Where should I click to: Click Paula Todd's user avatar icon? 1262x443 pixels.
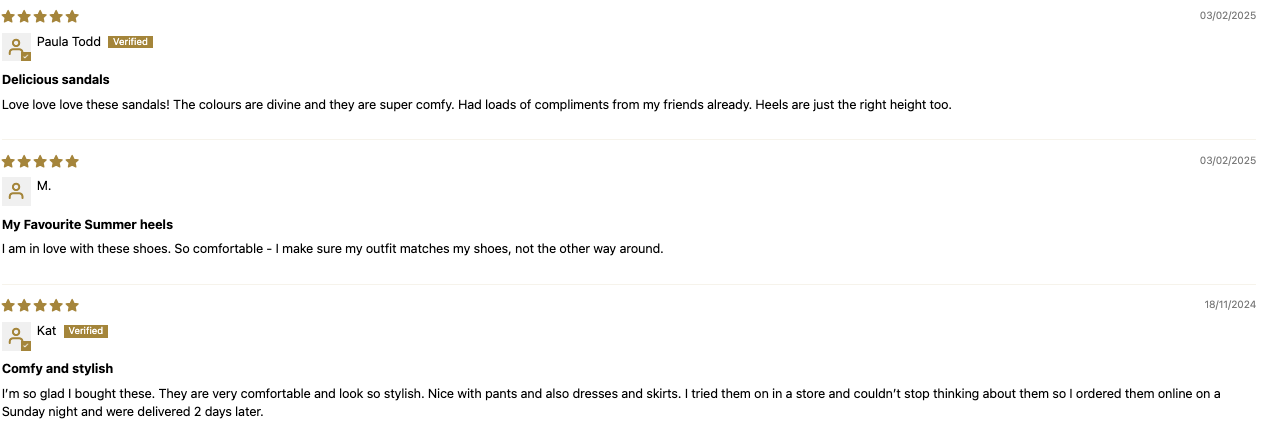pos(16,47)
